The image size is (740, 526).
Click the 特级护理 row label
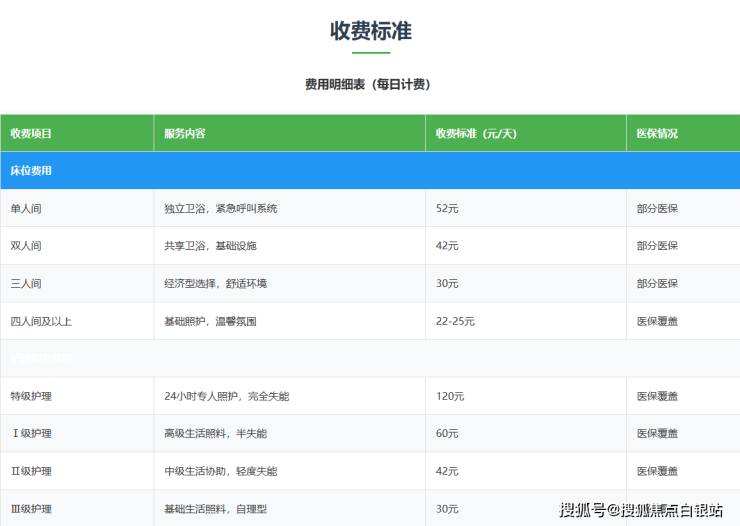pyautogui.click(x=31, y=397)
